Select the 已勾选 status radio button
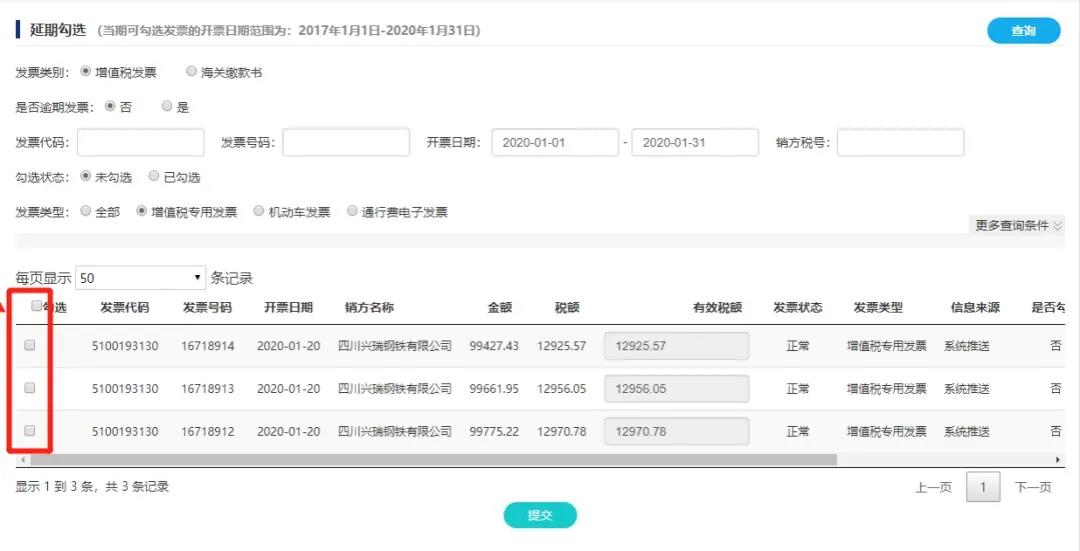1080x551 pixels. pyautogui.click(x=154, y=177)
